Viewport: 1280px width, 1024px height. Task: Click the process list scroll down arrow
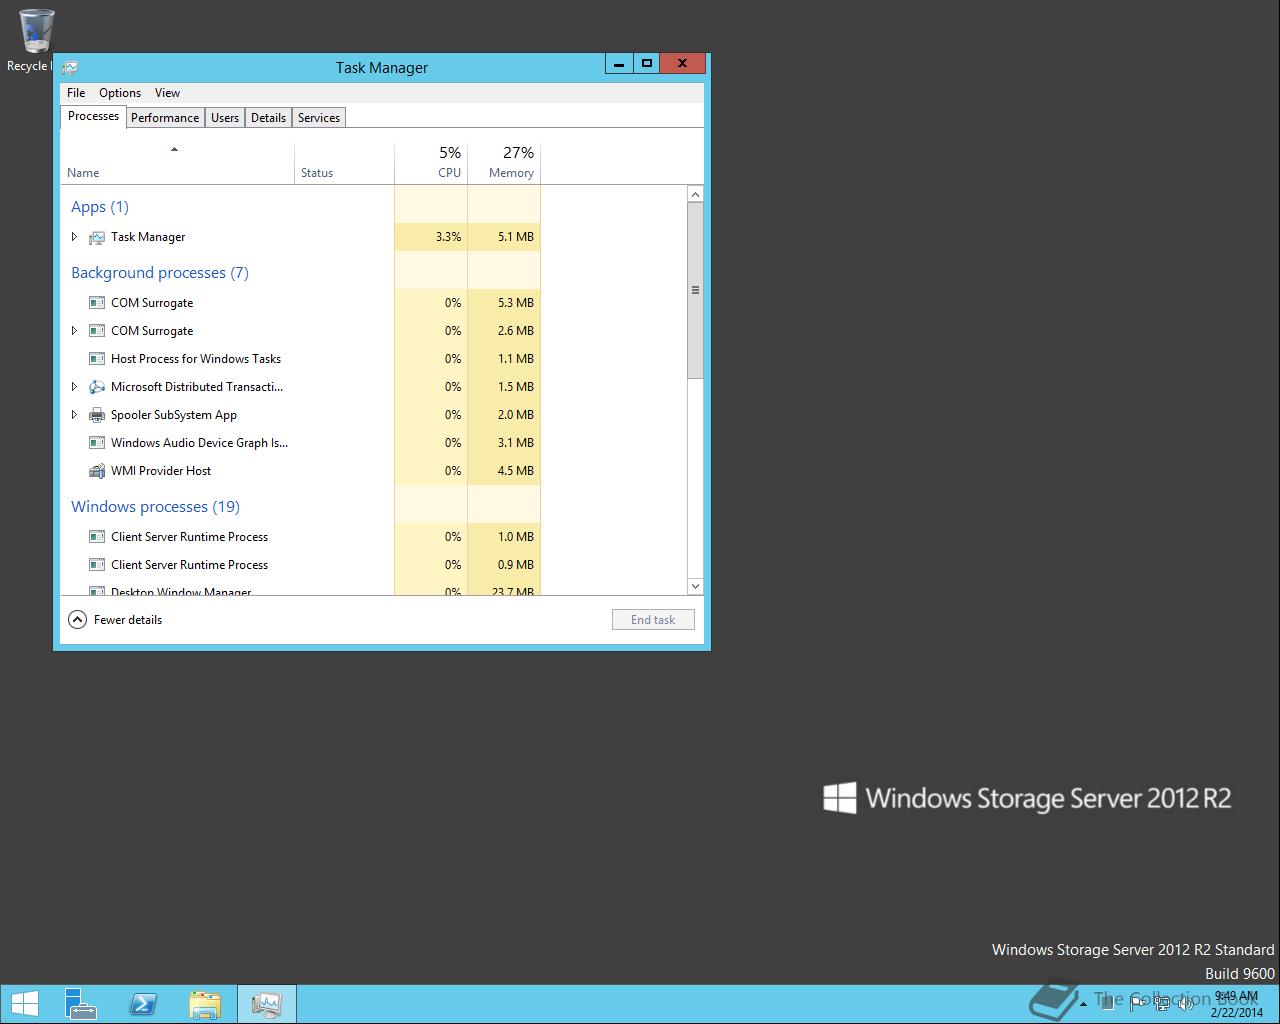tap(696, 586)
